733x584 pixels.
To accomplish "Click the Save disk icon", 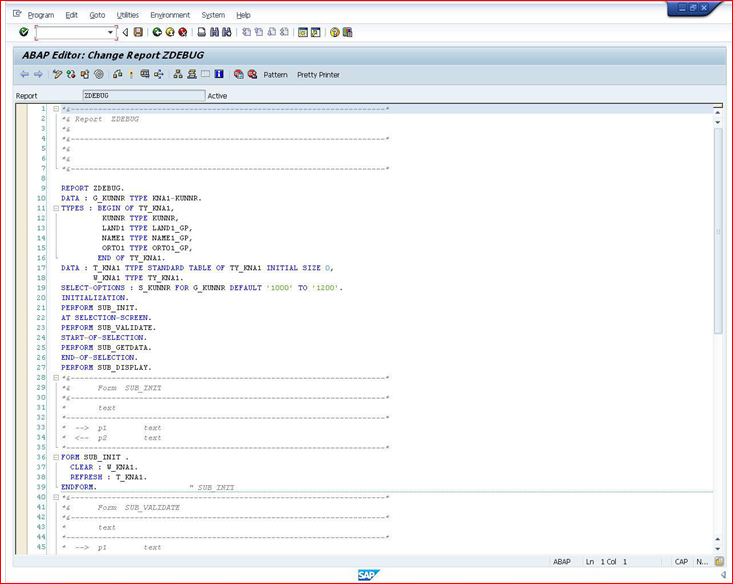I will 138,32.
